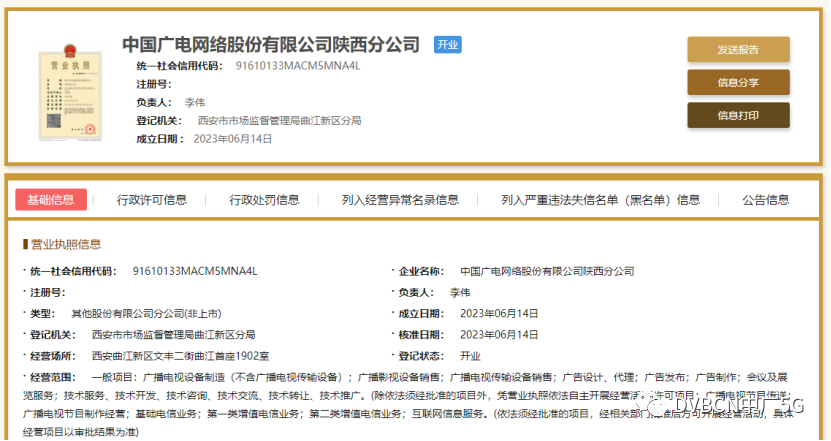Click the blue 开业 status badge
831x441 pixels.
[x=448, y=45]
